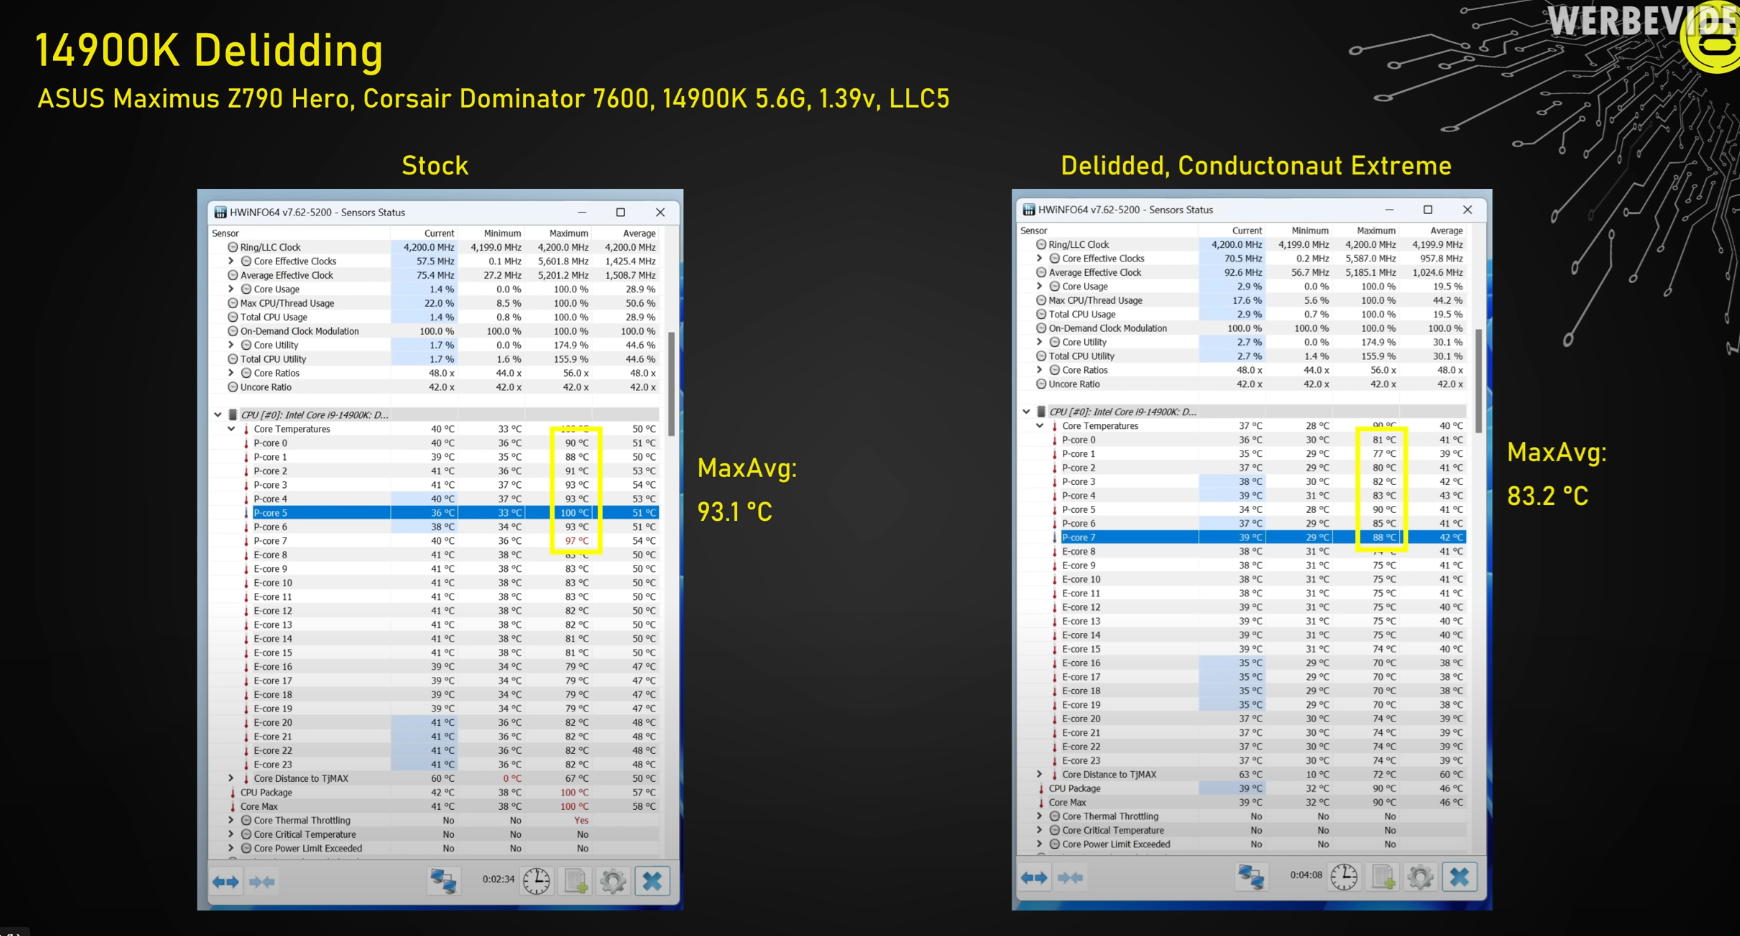The width and height of the screenshot is (1740, 936).
Task: Click CPU chip icon beside CPU [#0] in Delidded window
Action: pos(1041,412)
